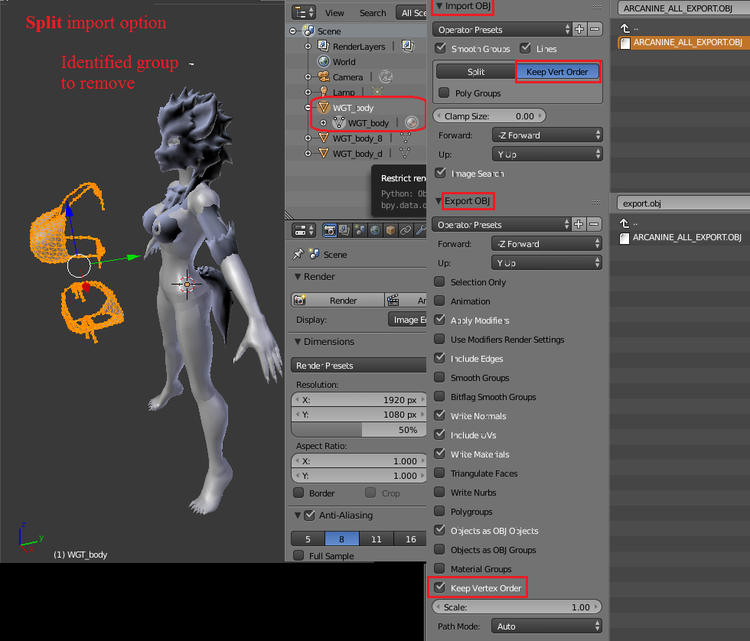750x641 pixels.
Task: Go to parent directory in export browser
Action: point(625,223)
